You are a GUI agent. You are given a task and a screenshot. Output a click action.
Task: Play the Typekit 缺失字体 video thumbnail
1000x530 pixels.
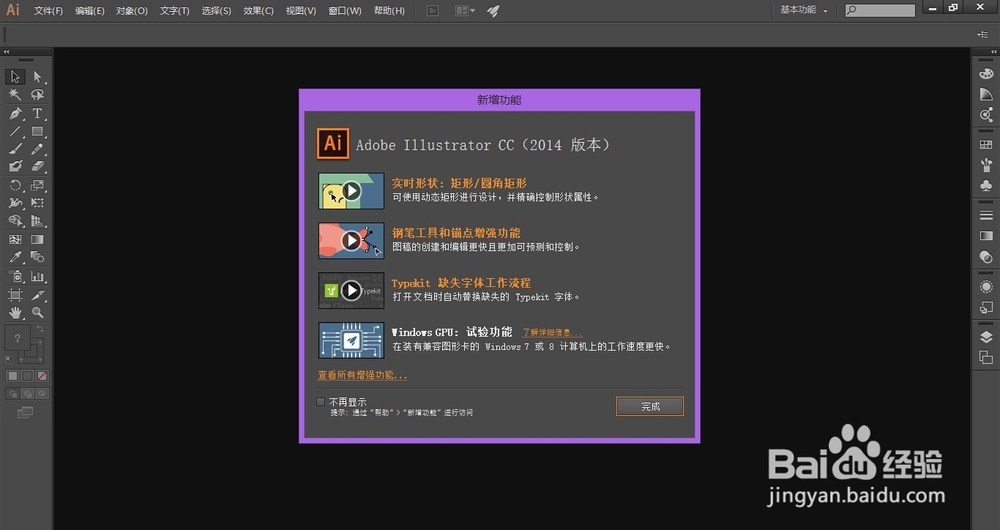[x=351, y=291]
